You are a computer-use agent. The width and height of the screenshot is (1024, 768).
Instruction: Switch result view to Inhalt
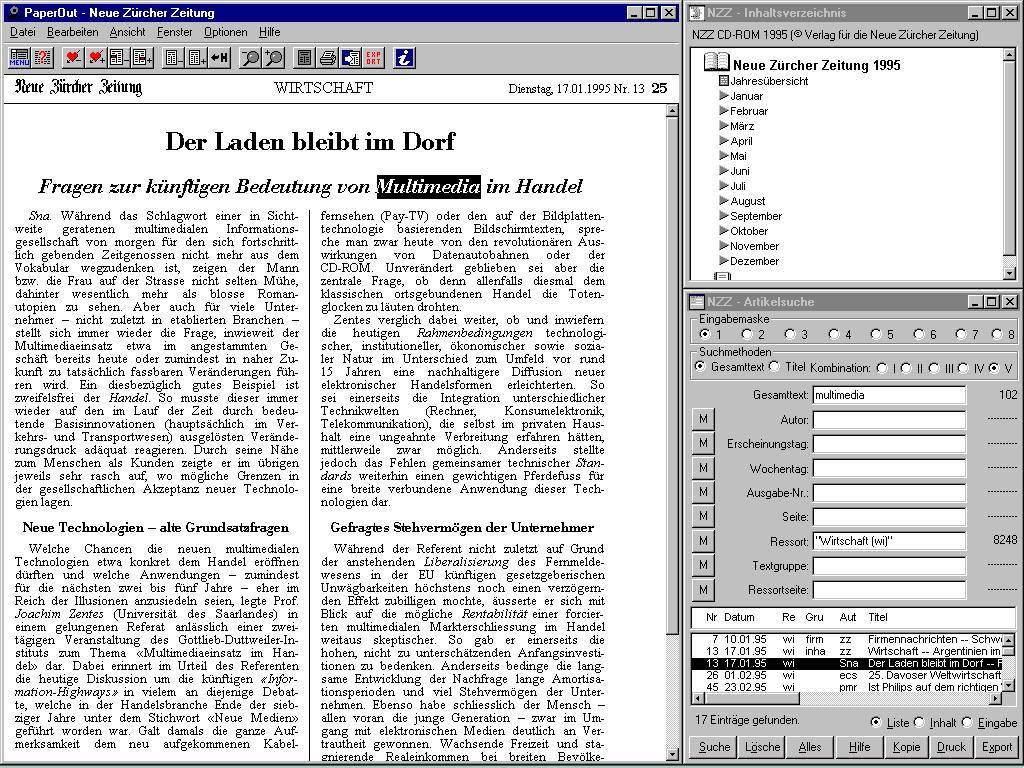coord(920,722)
